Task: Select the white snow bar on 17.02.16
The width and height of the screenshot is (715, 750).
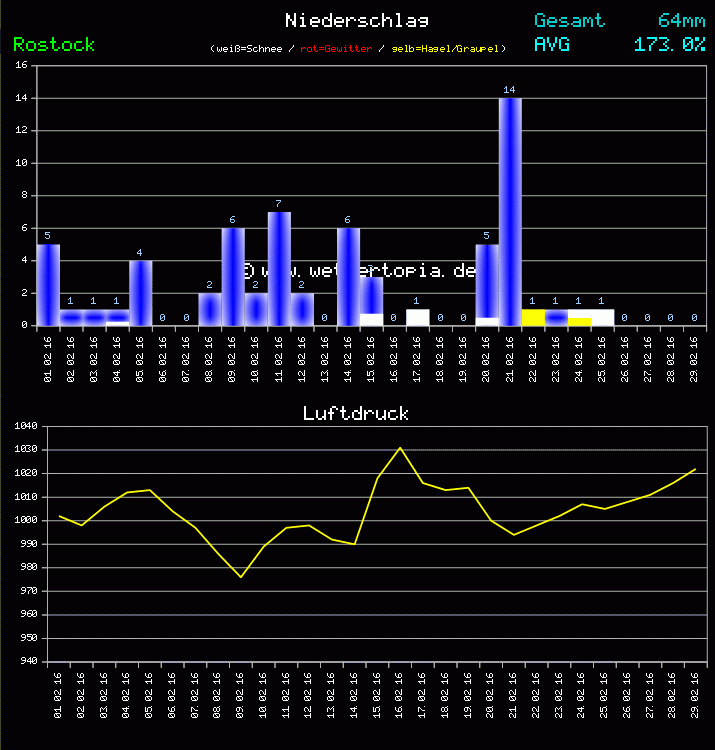Action: pyautogui.click(x=417, y=317)
